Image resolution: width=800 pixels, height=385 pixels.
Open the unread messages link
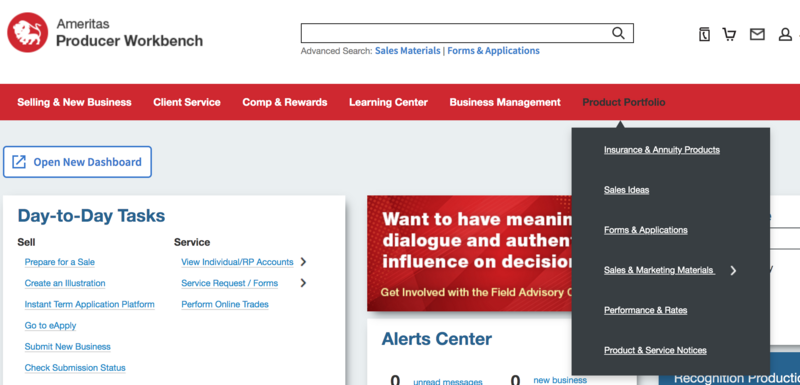coord(447,381)
